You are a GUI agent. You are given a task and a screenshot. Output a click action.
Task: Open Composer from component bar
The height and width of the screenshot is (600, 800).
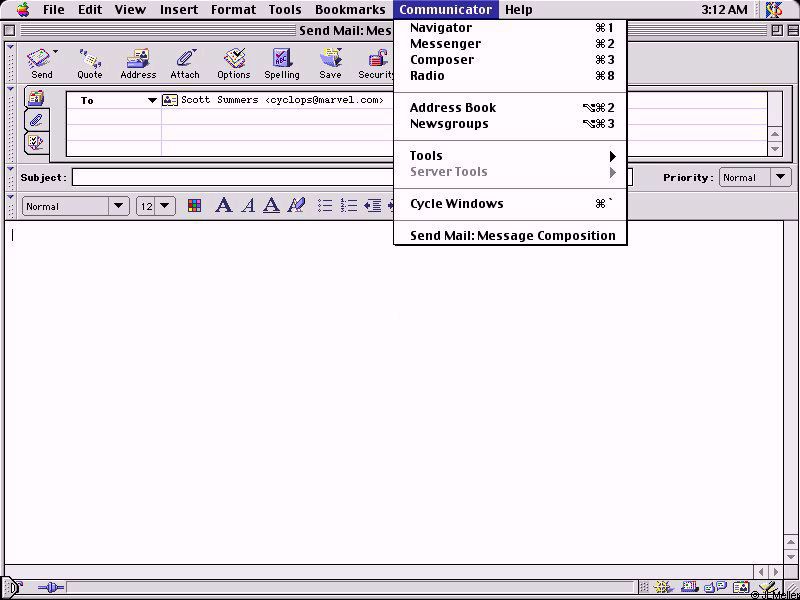[x=769, y=587]
